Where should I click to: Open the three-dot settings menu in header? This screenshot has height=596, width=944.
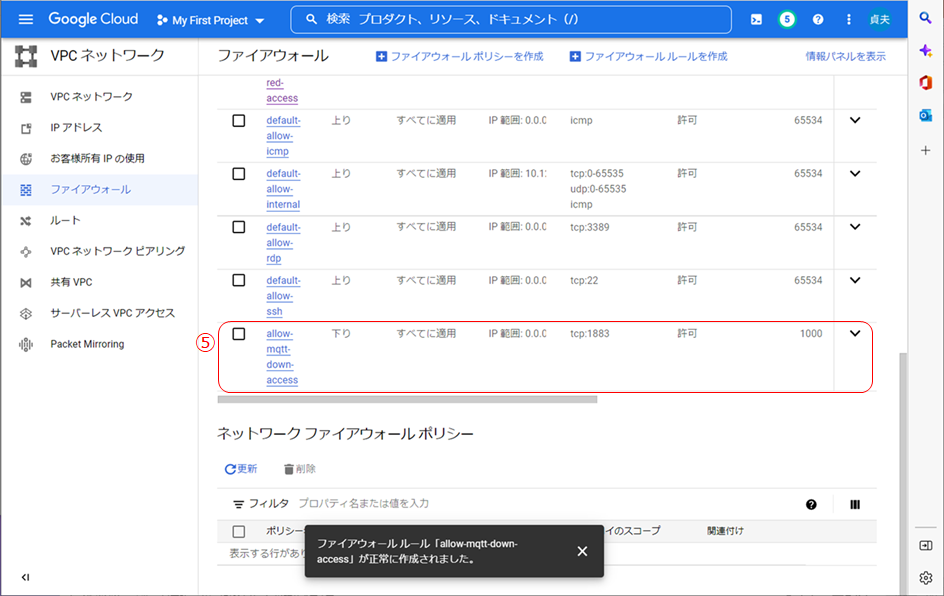849,20
